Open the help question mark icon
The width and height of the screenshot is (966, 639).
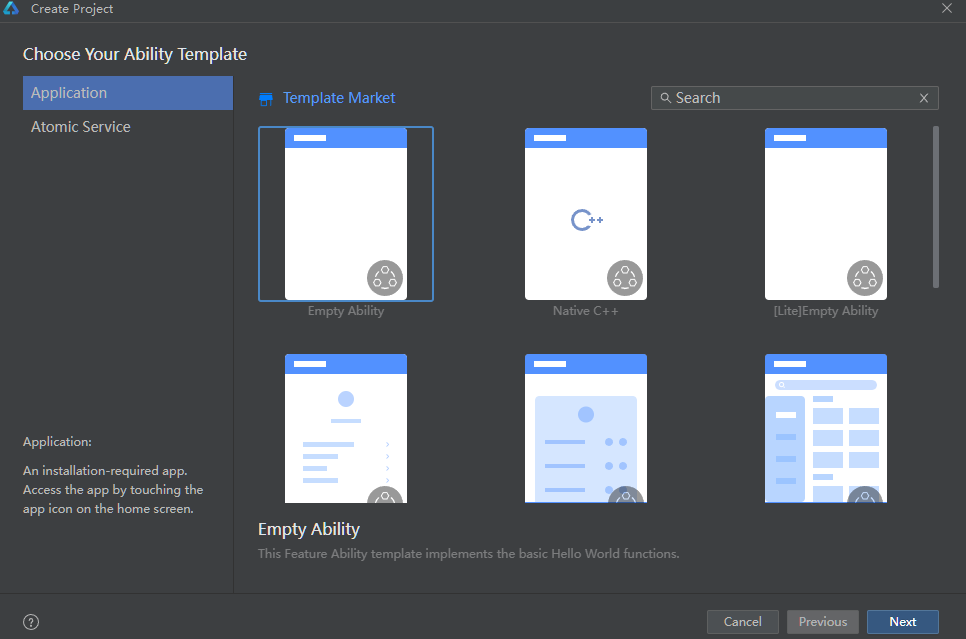pos(31,622)
